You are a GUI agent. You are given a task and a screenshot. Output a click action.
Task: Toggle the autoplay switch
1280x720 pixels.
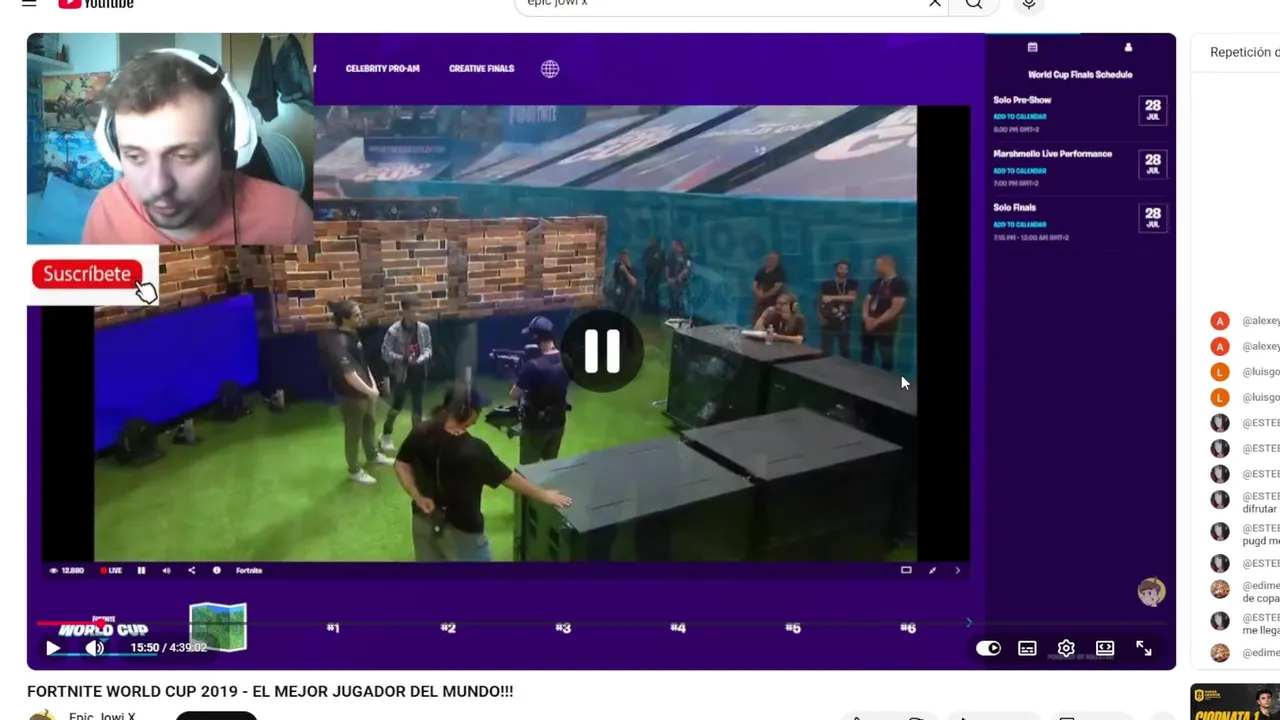tap(988, 648)
